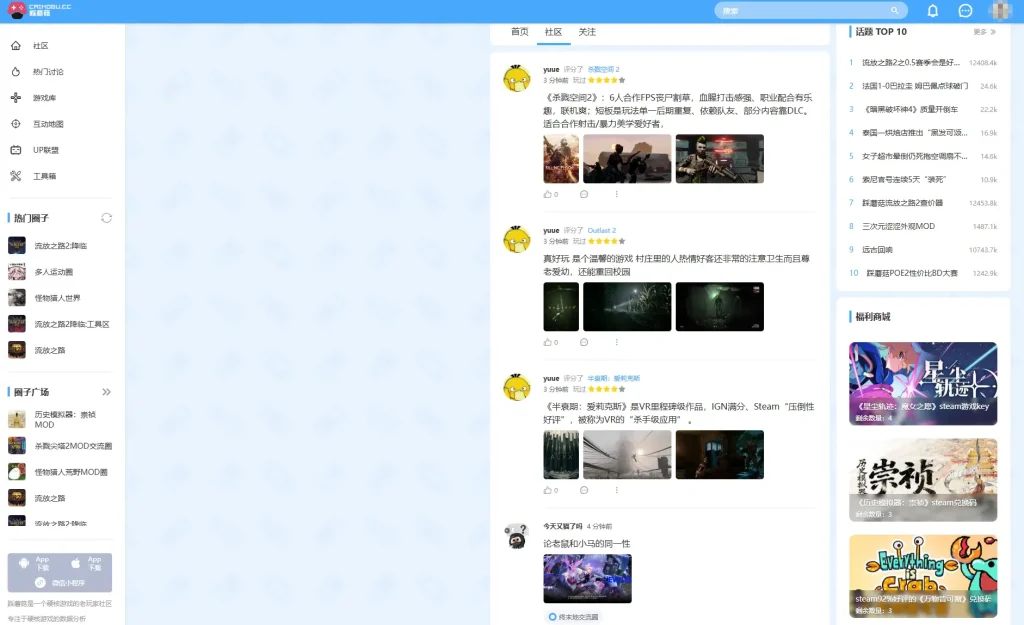Switch to the 首页 tab

[520, 32]
